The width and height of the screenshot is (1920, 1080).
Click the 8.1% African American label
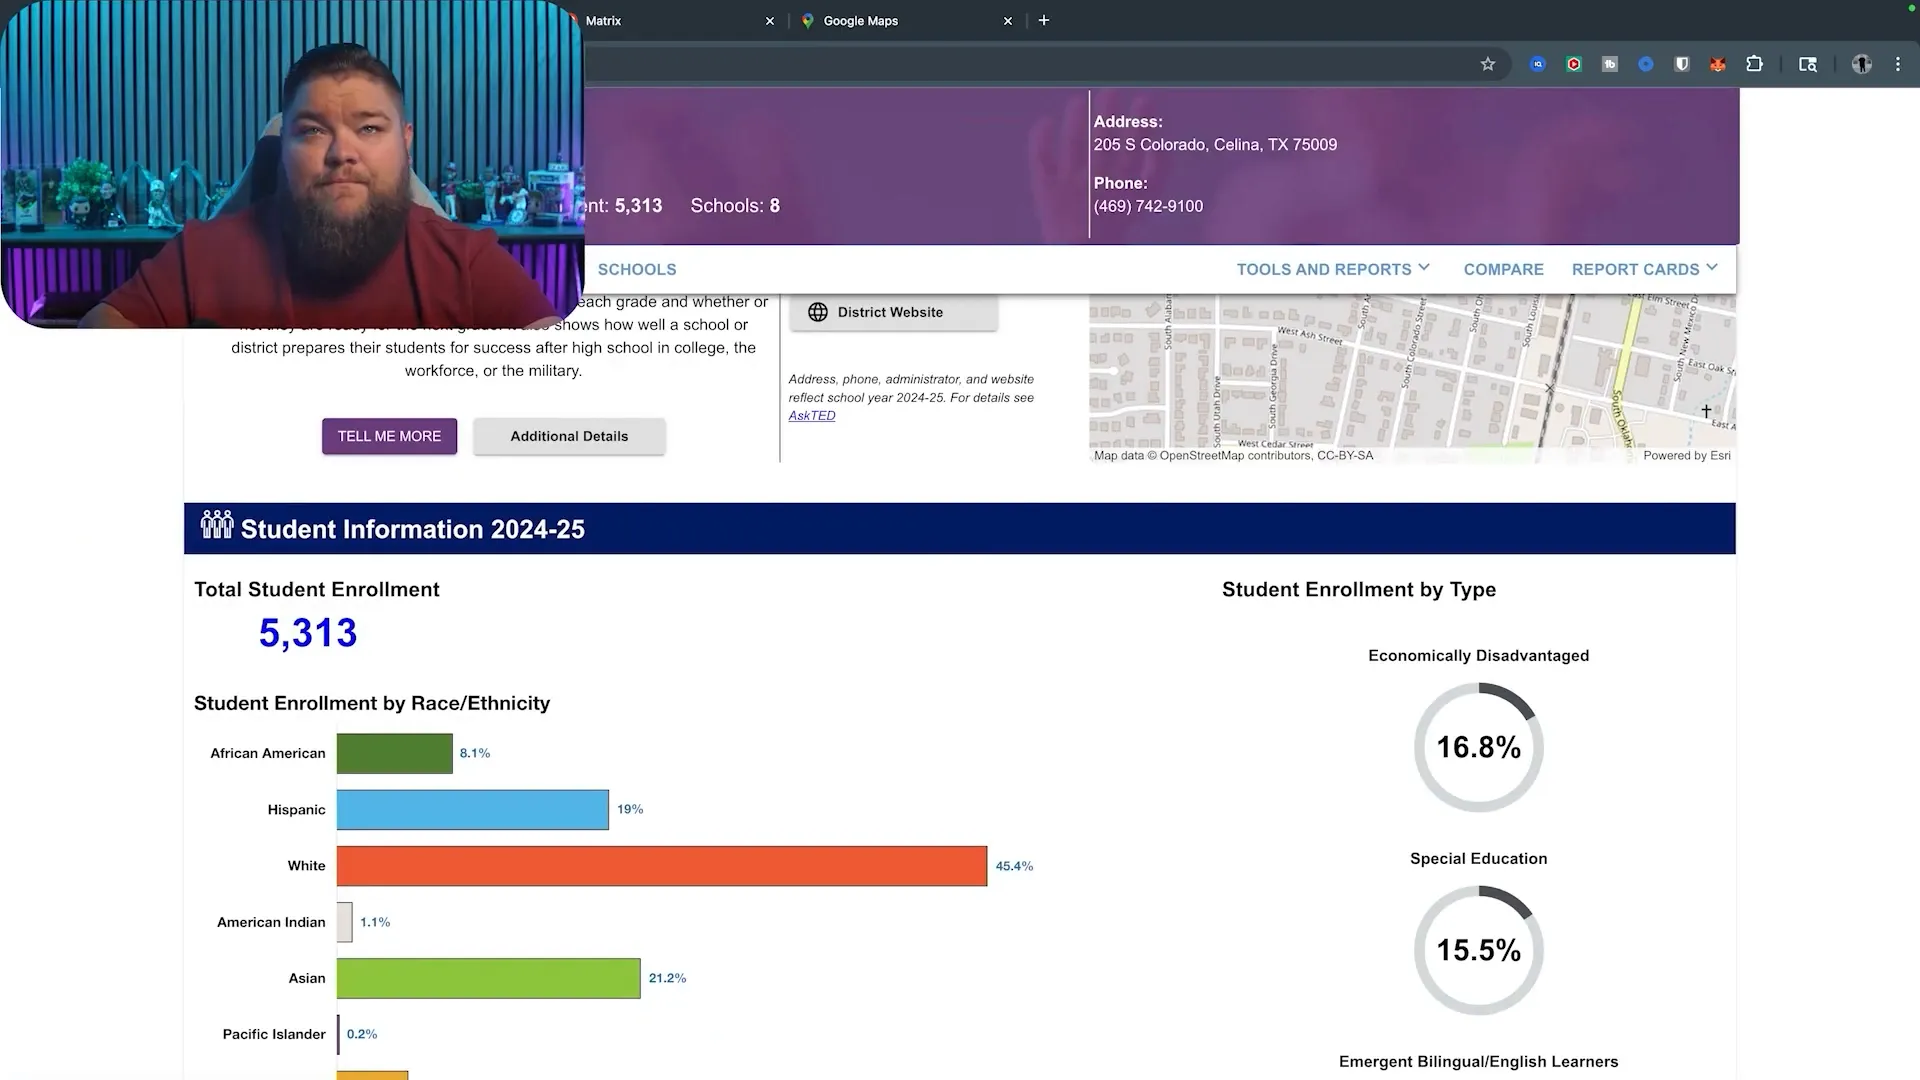(475, 753)
